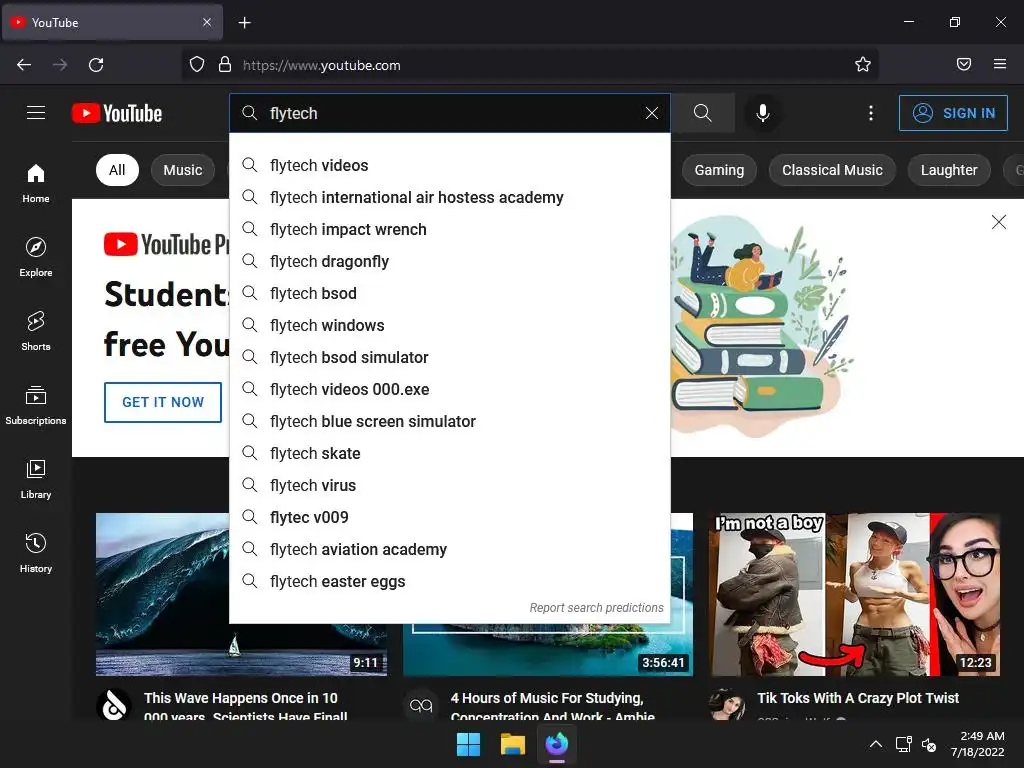
Task: Go to Home in sidebar
Action: 36,184
